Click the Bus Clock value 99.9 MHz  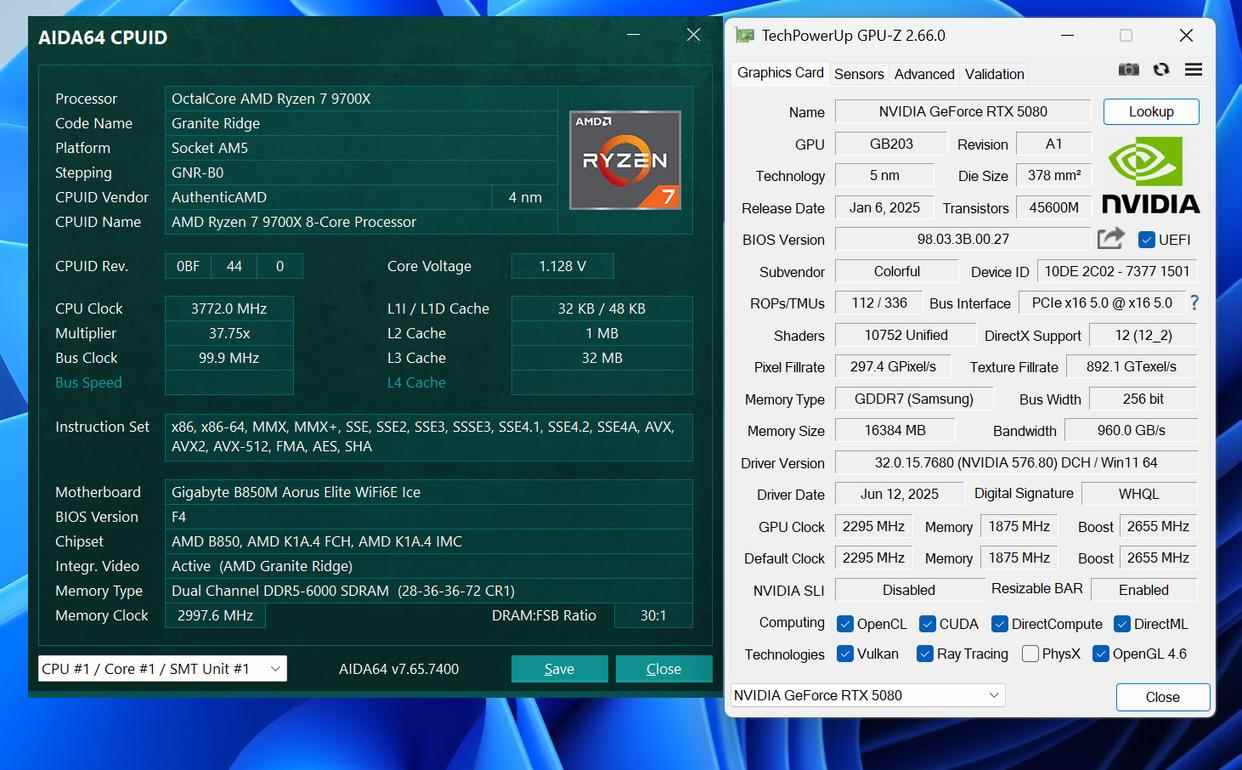pyautogui.click(x=229, y=358)
